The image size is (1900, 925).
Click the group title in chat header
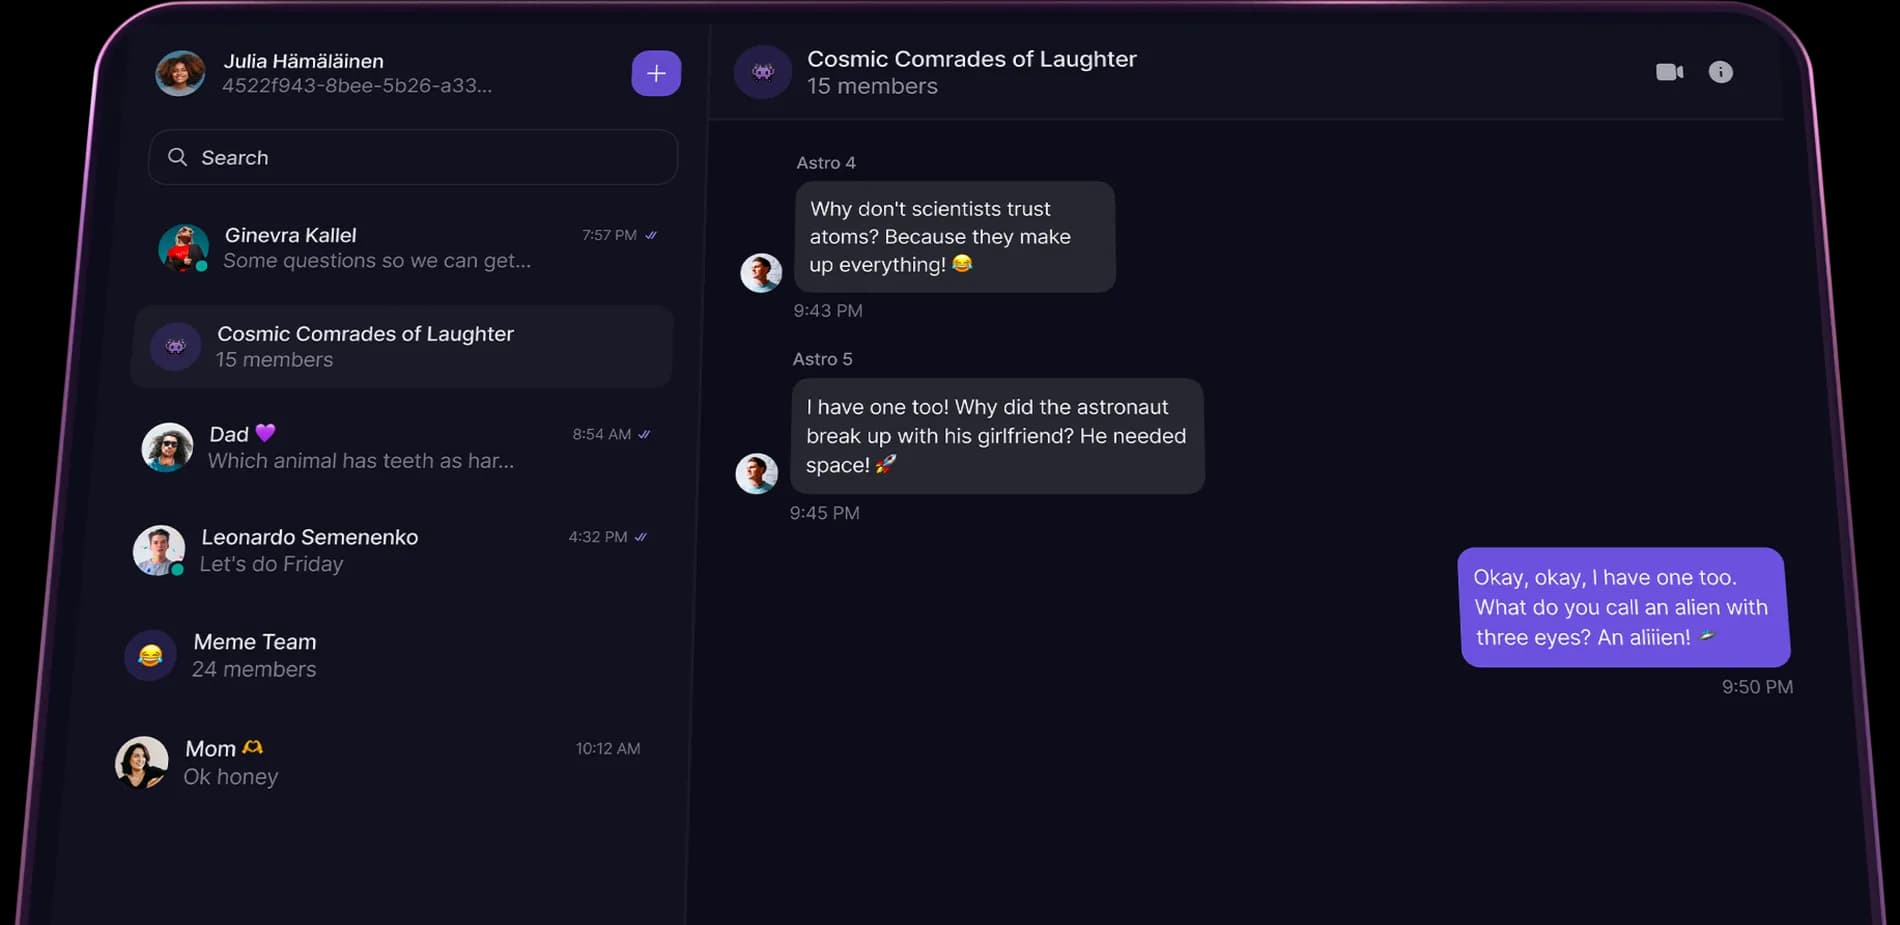click(x=971, y=59)
